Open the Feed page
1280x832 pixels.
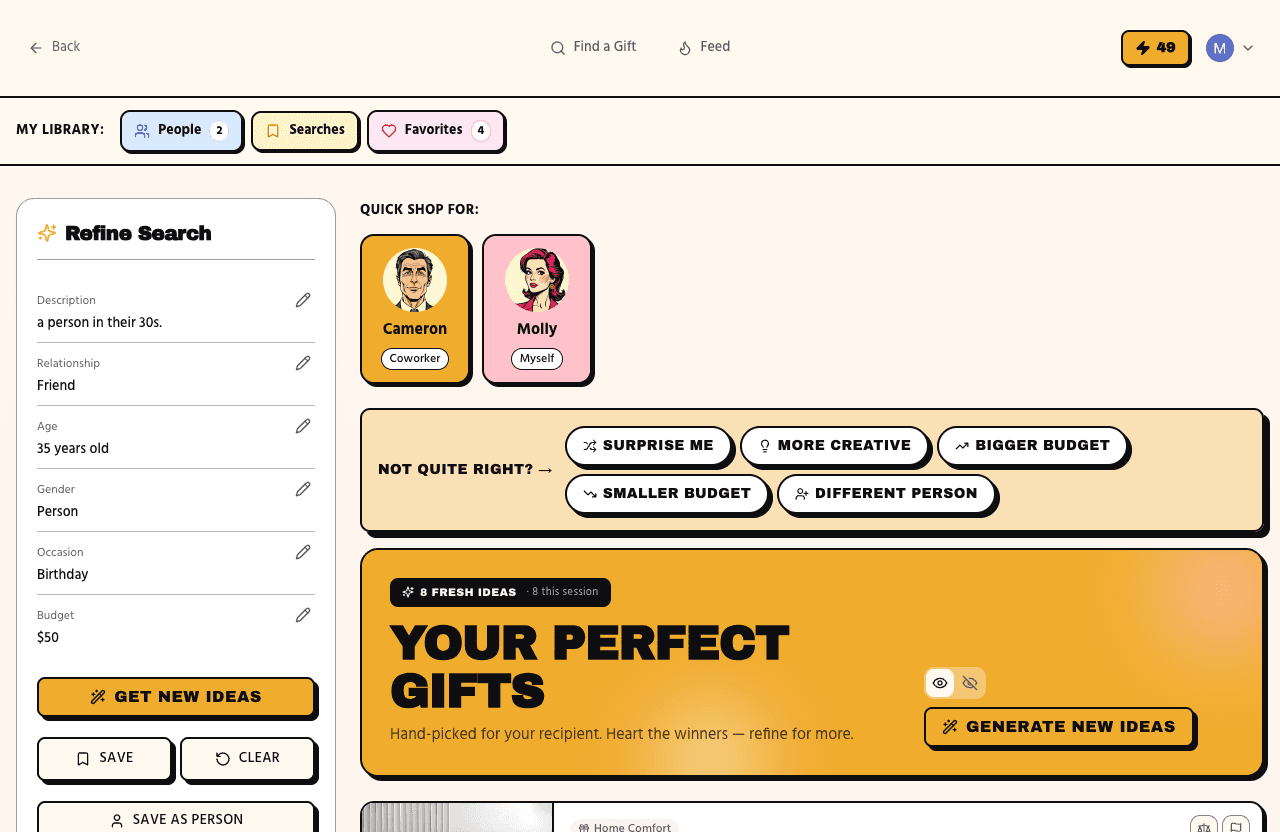pos(704,47)
